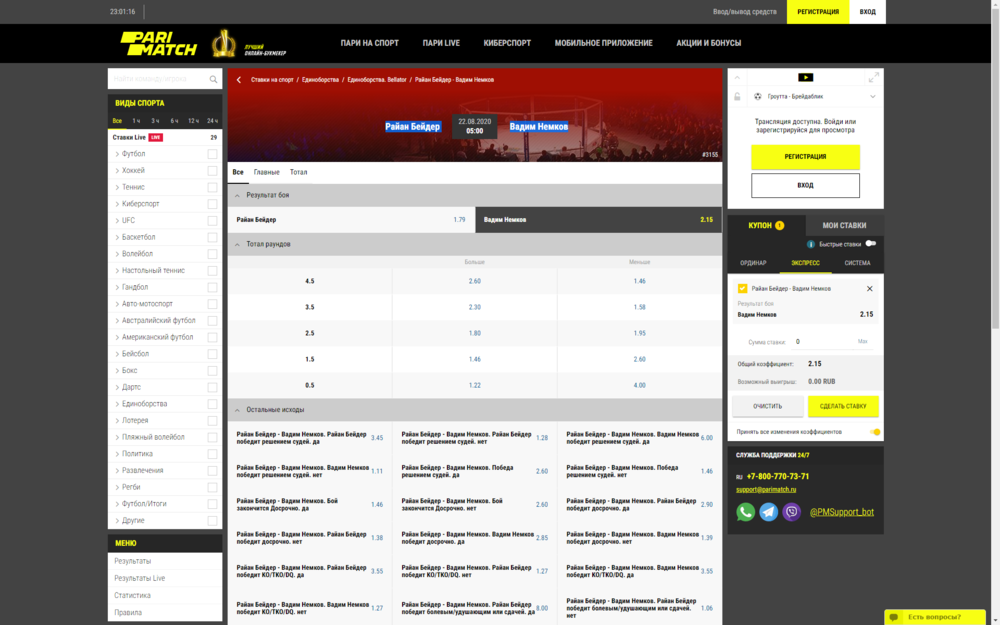Screen dimensions: 1000x625
Task: Click Вход in the top header
Action: (x=867, y=12)
